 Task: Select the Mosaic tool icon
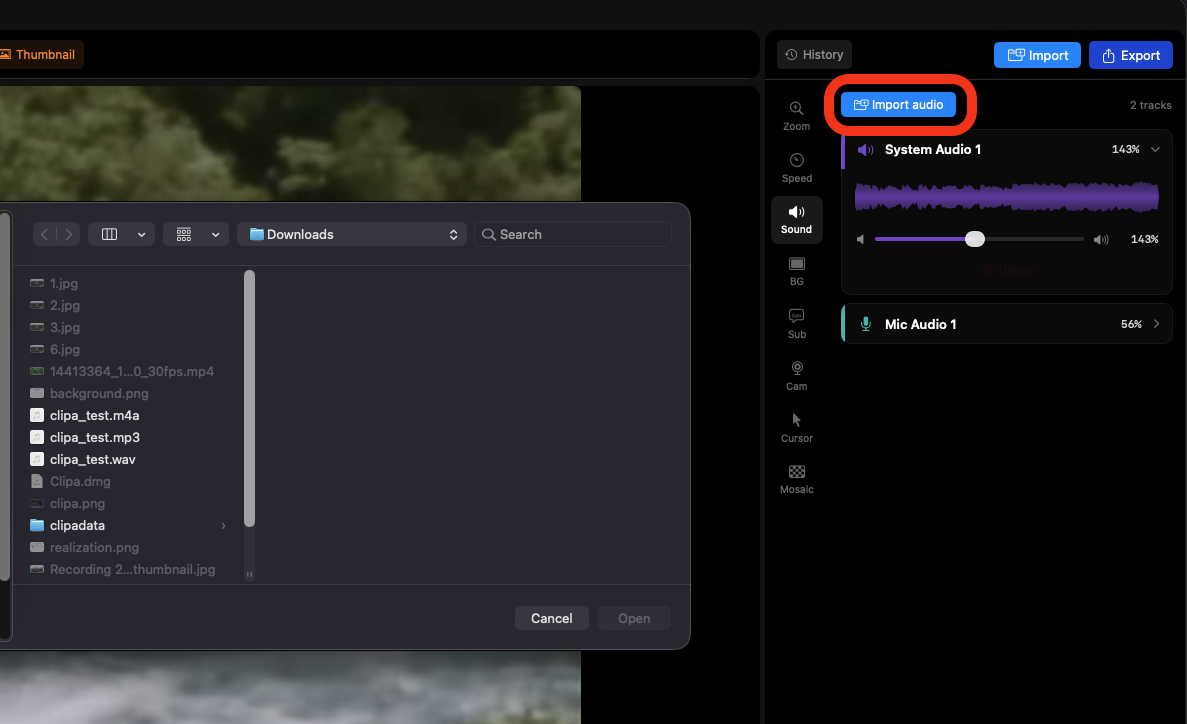coord(796,478)
